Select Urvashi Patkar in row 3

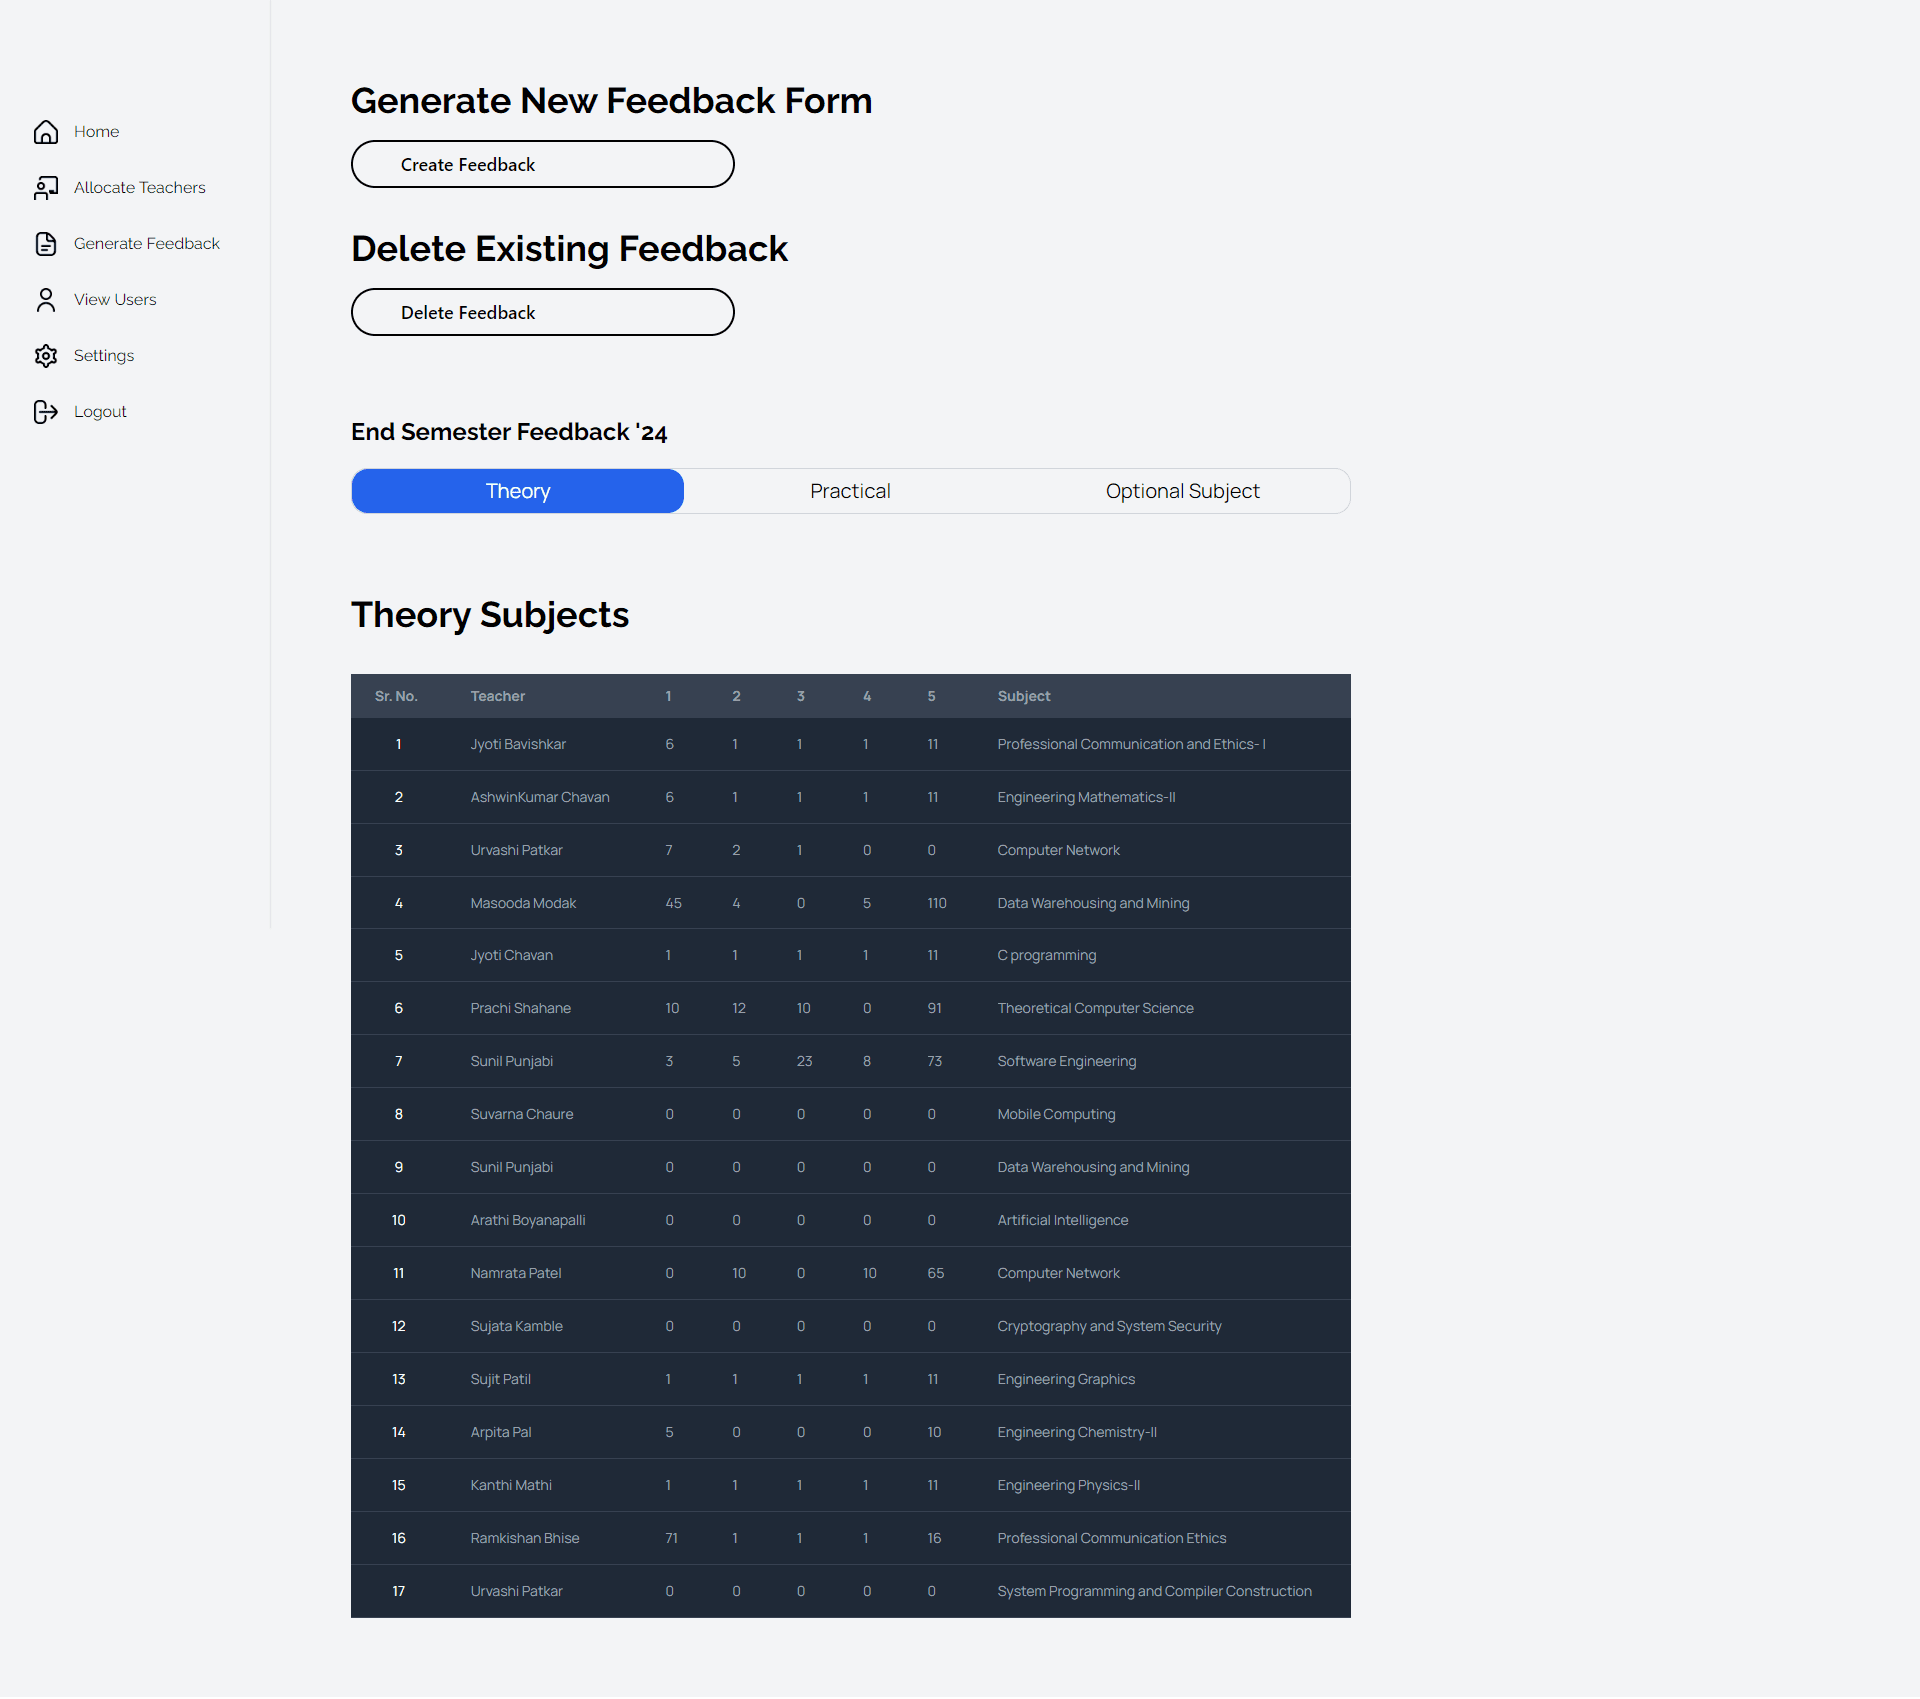516,850
